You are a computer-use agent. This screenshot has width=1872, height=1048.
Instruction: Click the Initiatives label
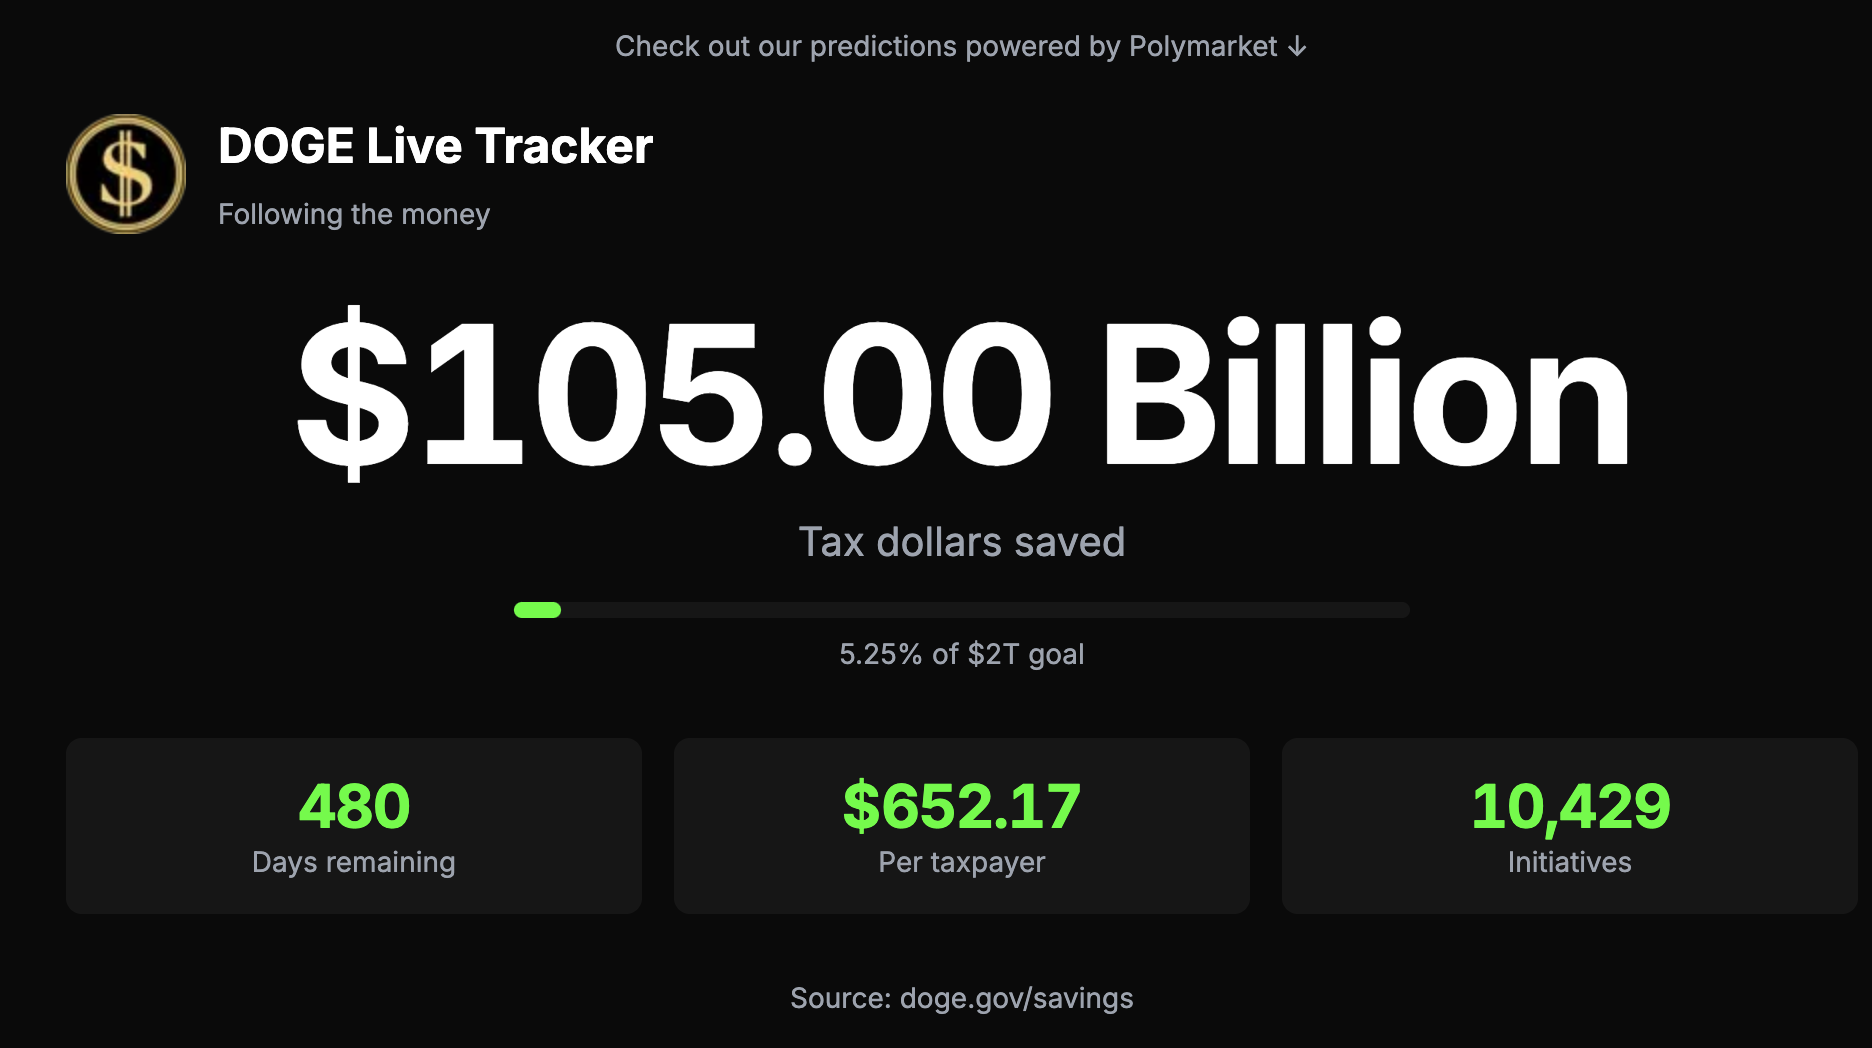coord(1570,862)
